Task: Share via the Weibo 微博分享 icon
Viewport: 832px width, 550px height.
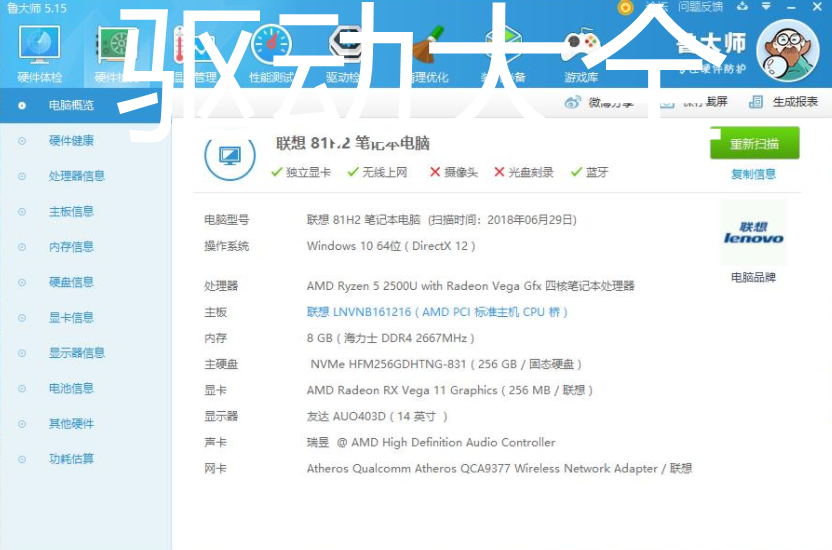Action: tap(573, 102)
